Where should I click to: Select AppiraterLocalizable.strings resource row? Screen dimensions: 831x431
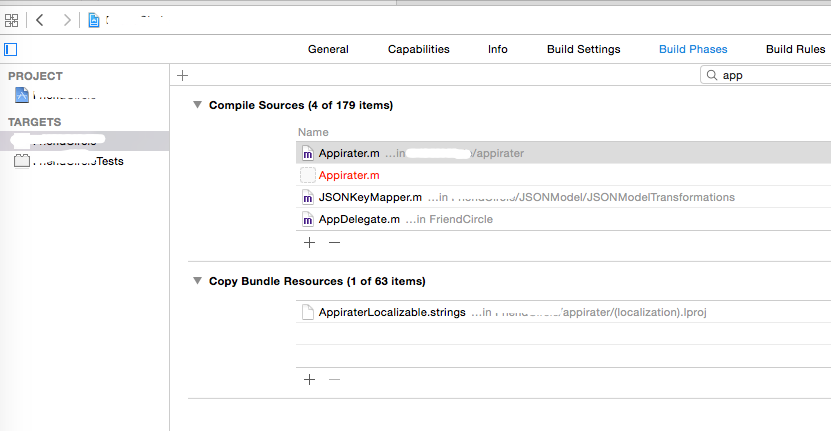point(563,312)
